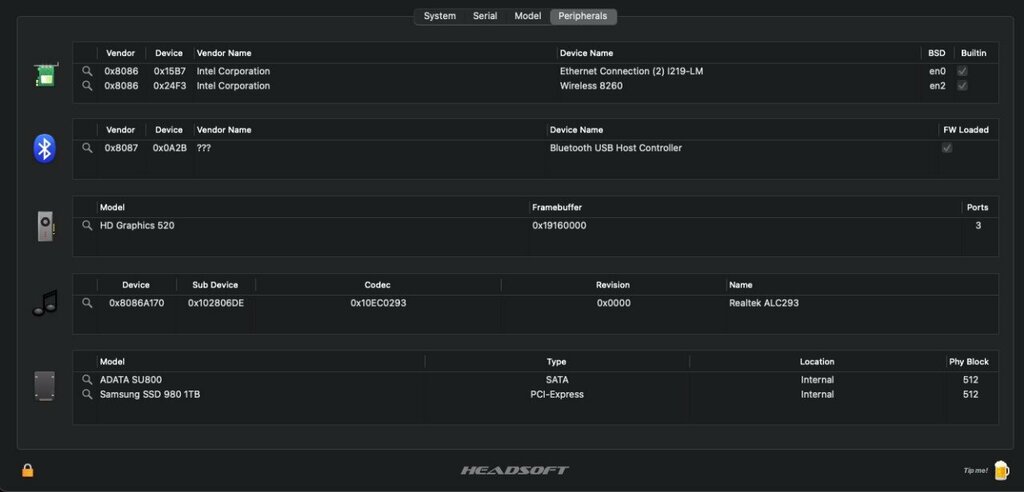This screenshot has width=1024, height=492.
Task: Click the magnifier icon beside Ethernet Connection I219-LM
Action: coord(87,71)
